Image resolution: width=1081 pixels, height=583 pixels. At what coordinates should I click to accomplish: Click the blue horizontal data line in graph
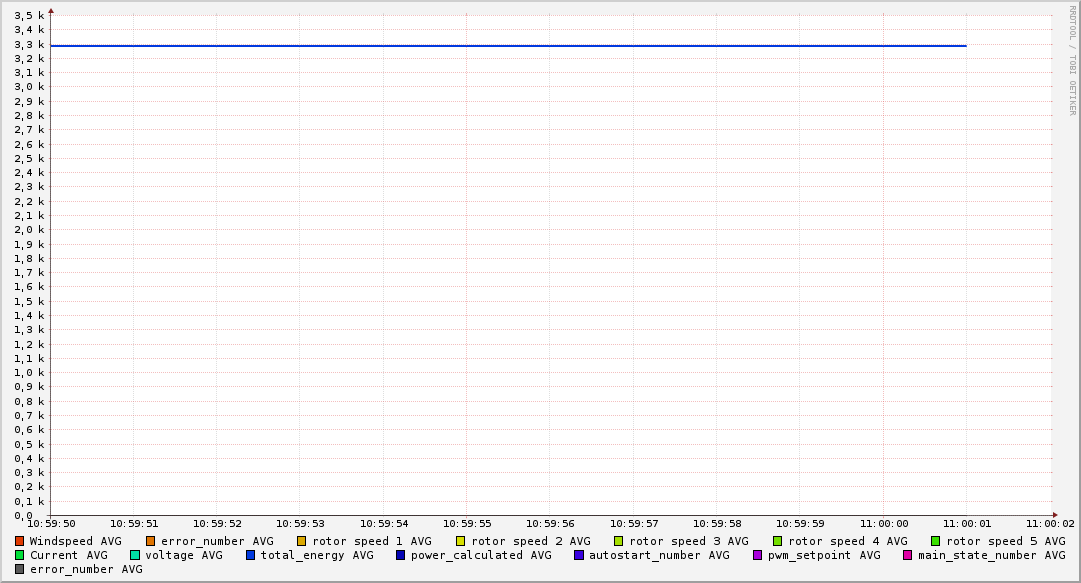click(500, 46)
